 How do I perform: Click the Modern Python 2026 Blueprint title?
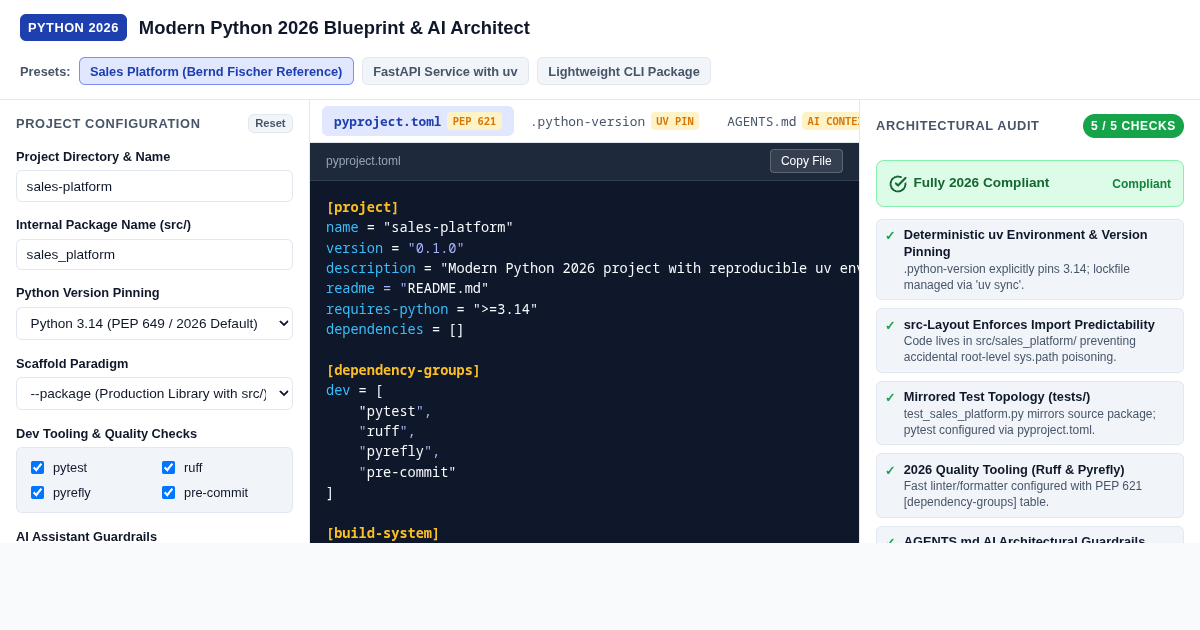pos(334,28)
